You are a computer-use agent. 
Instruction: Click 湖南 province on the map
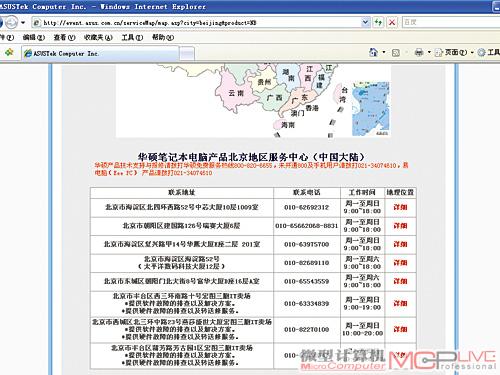tap(288, 75)
